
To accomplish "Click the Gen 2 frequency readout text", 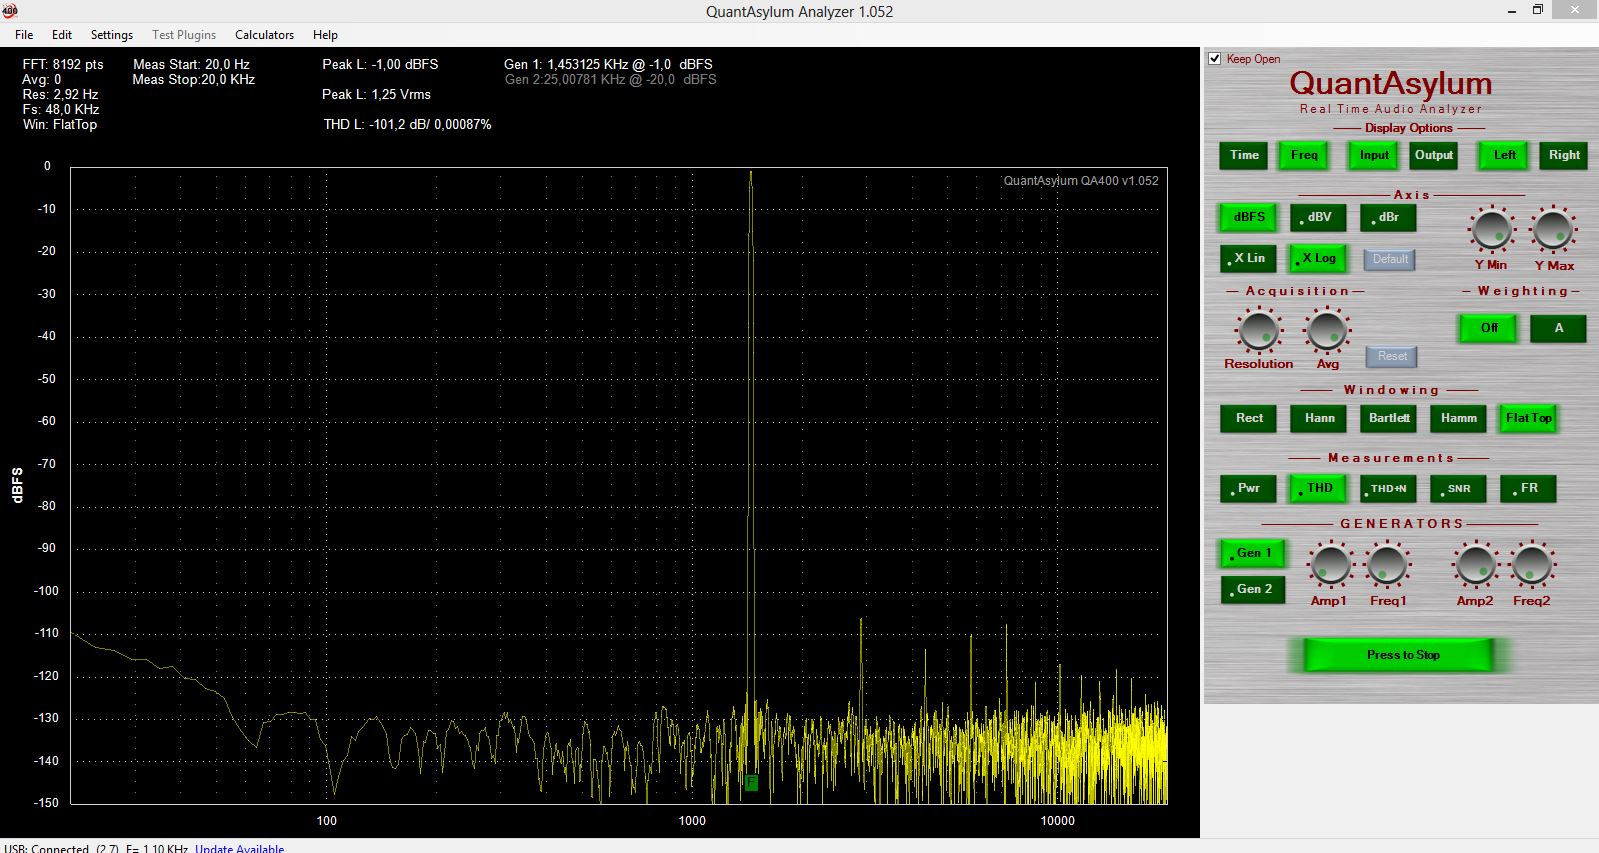I will (610, 79).
